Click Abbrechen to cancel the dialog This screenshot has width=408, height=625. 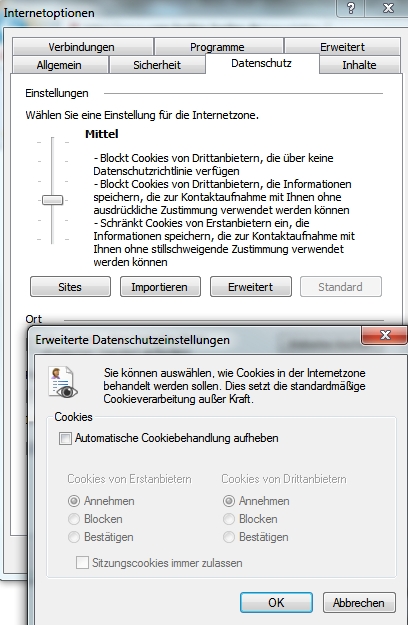point(359,602)
